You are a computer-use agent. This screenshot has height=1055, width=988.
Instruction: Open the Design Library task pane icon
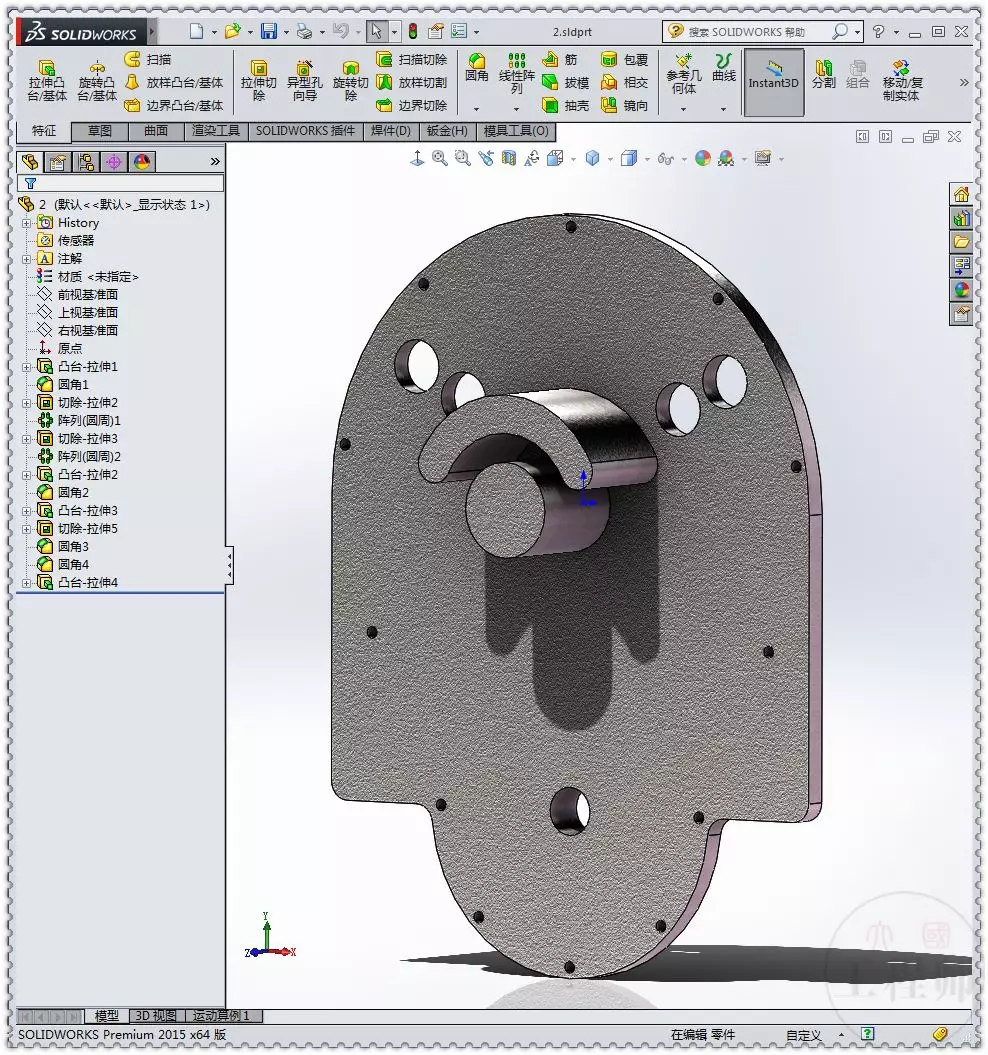[x=961, y=218]
